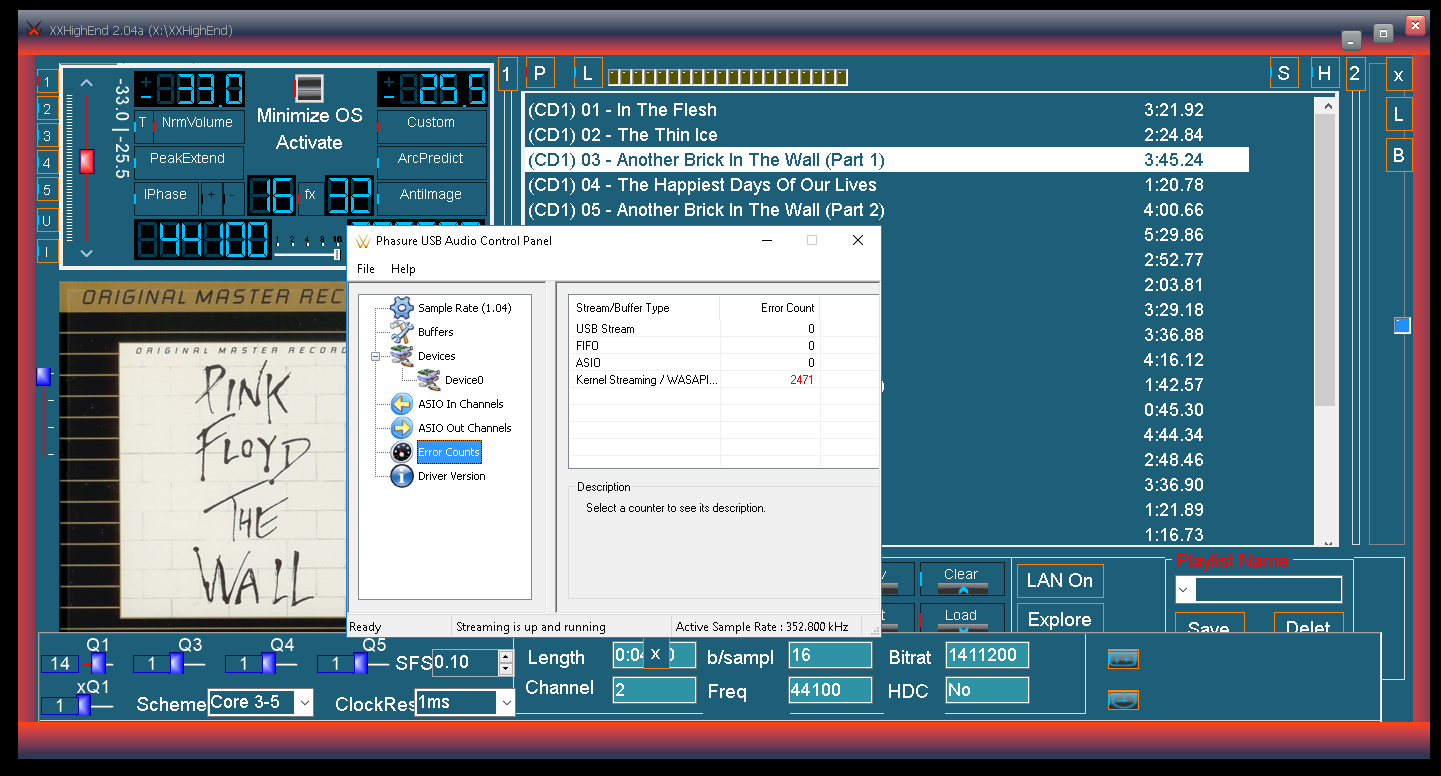Viewport: 1441px width, 776px height.
Task: Click the H button above playlist
Action: 1325,73
